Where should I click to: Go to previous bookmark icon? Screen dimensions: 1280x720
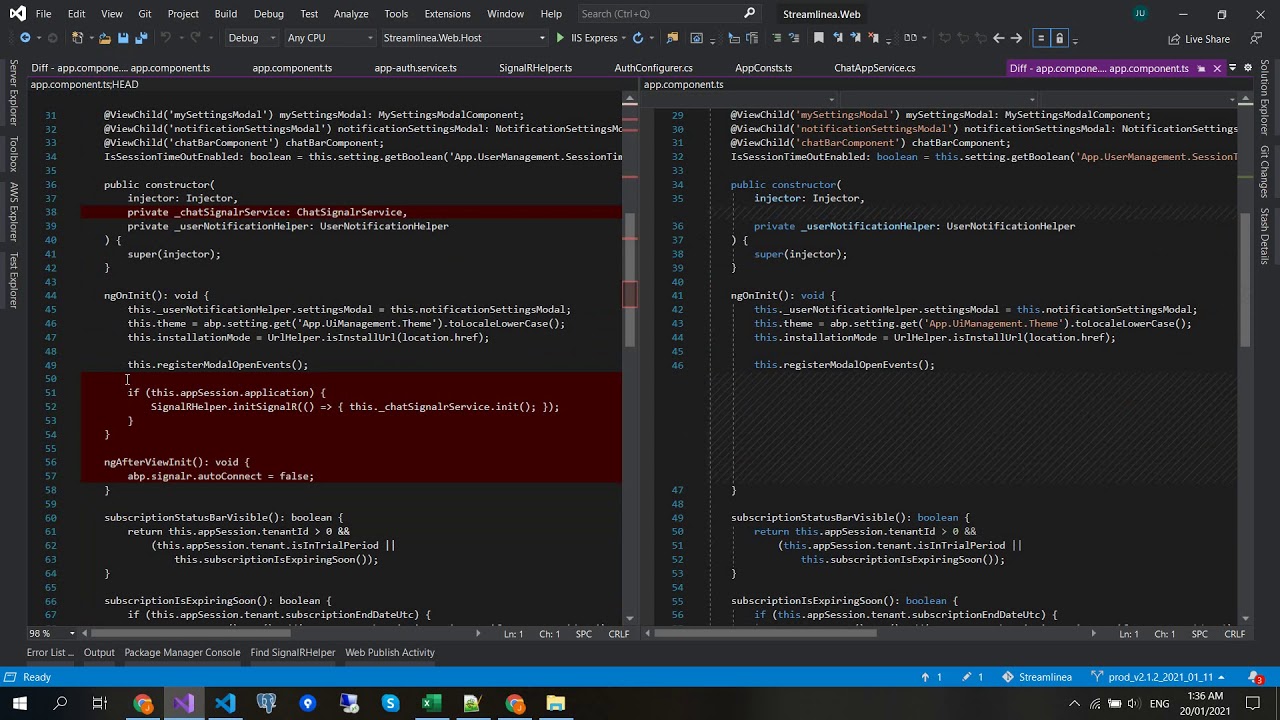point(837,38)
